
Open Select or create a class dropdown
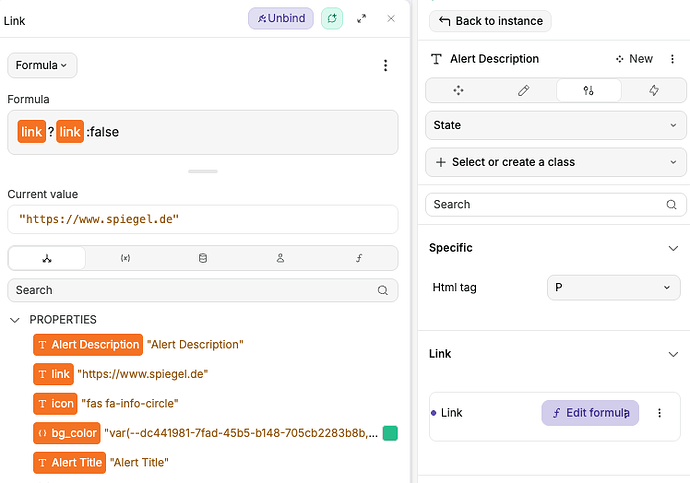[556, 162]
